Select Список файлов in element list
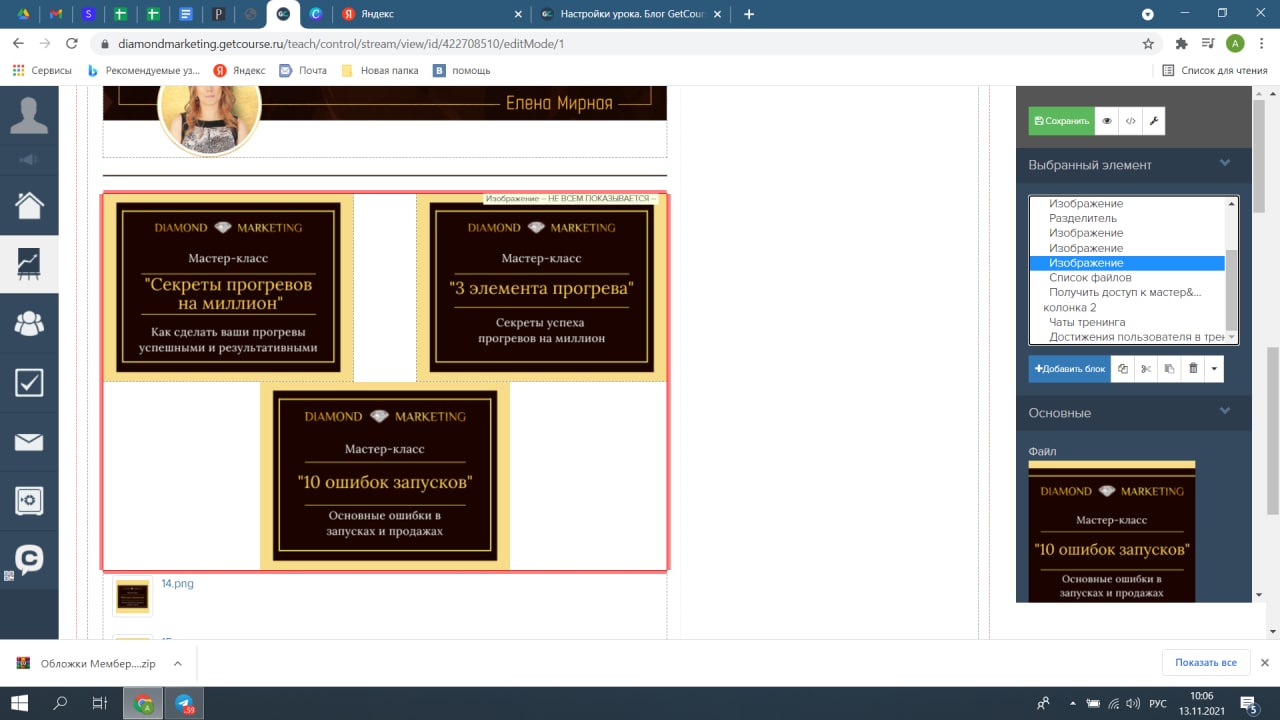The height and width of the screenshot is (720, 1280). (1090, 277)
